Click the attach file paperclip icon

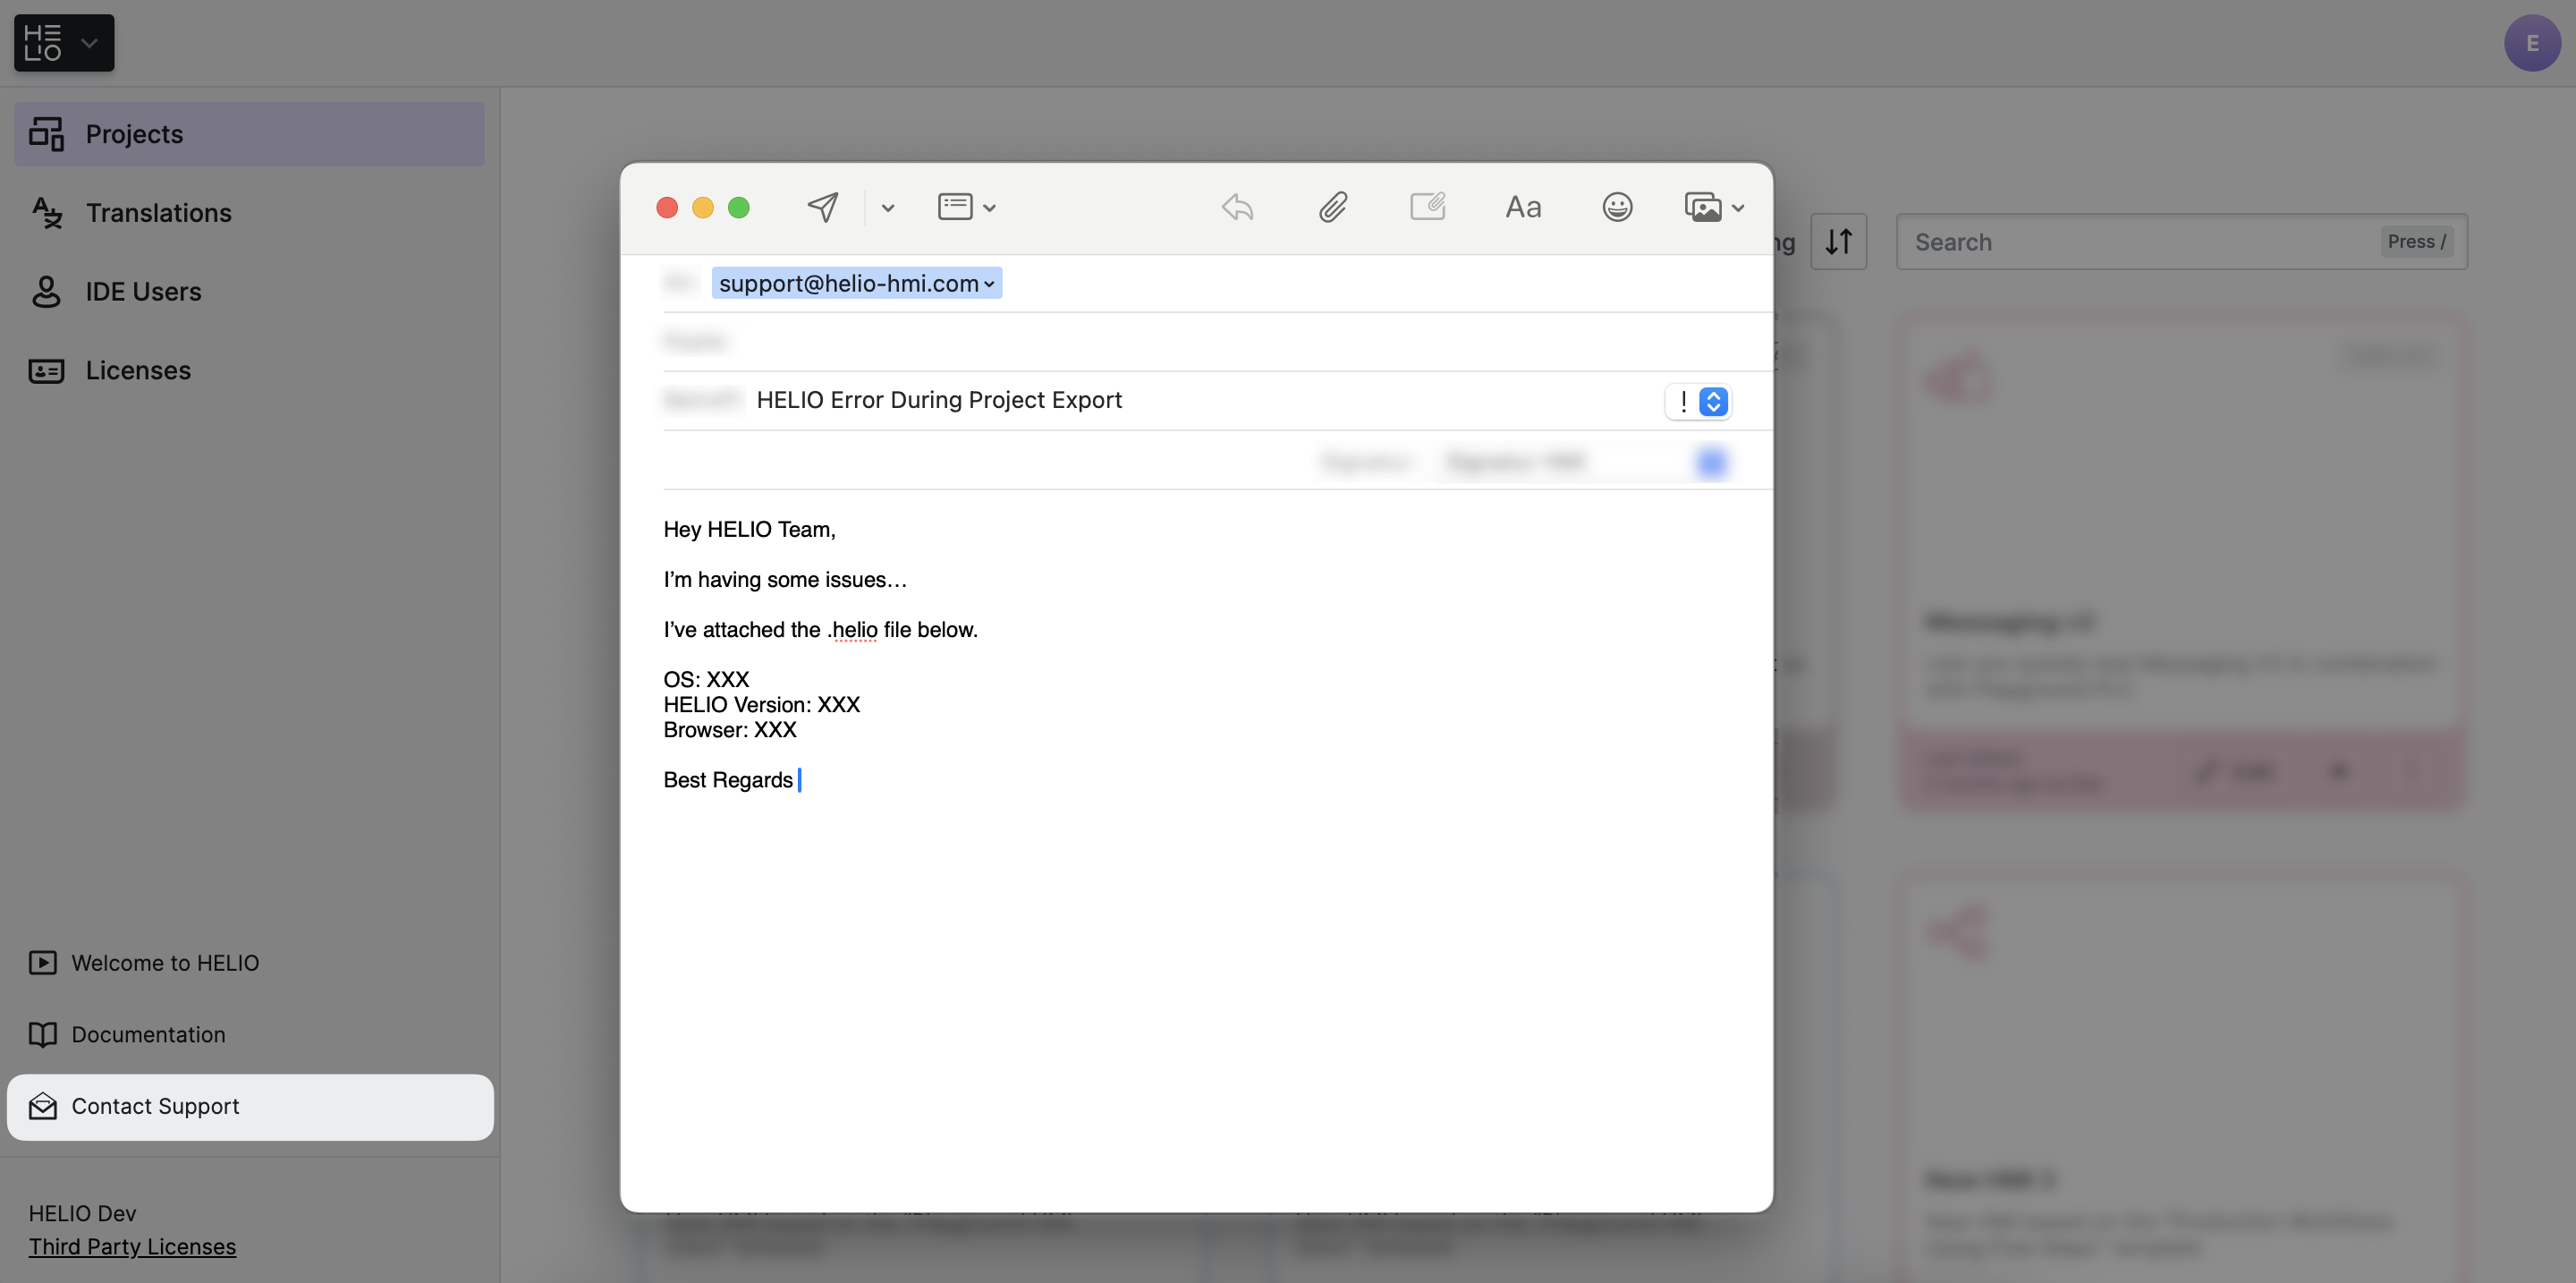[x=1332, y=207]
